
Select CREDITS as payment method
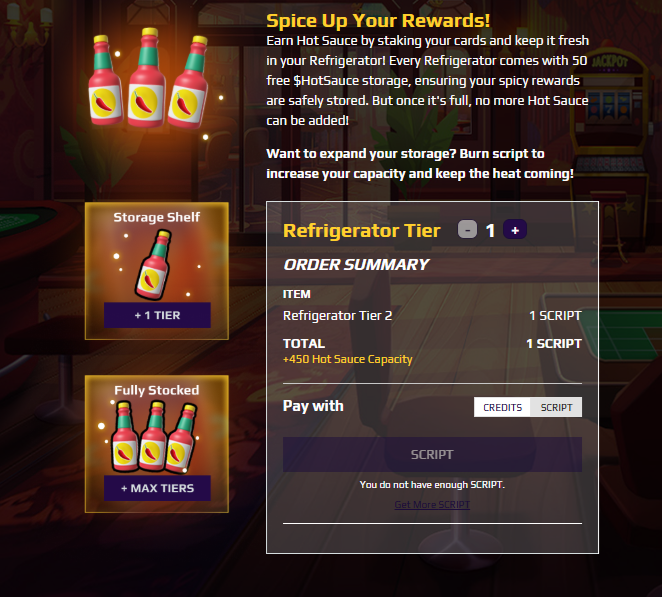(x=502, y=407)
